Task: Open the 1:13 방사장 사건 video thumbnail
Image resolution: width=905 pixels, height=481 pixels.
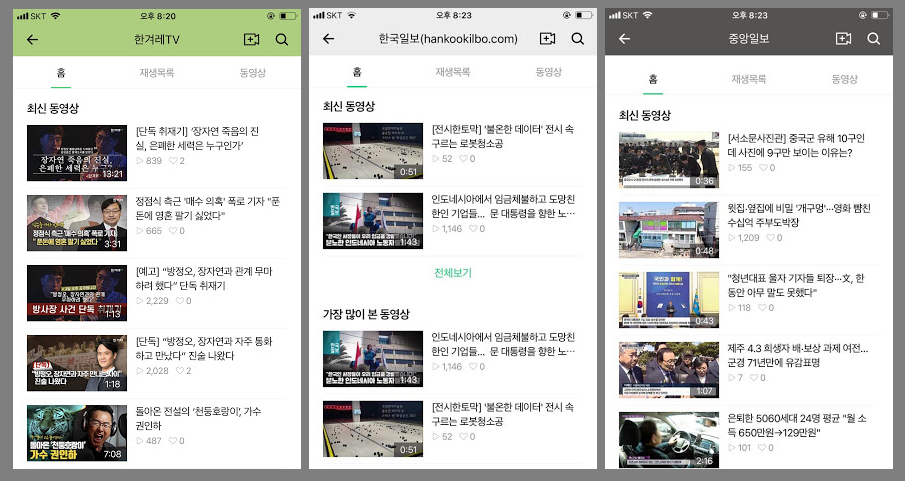Action: click(x=77, y=293)
